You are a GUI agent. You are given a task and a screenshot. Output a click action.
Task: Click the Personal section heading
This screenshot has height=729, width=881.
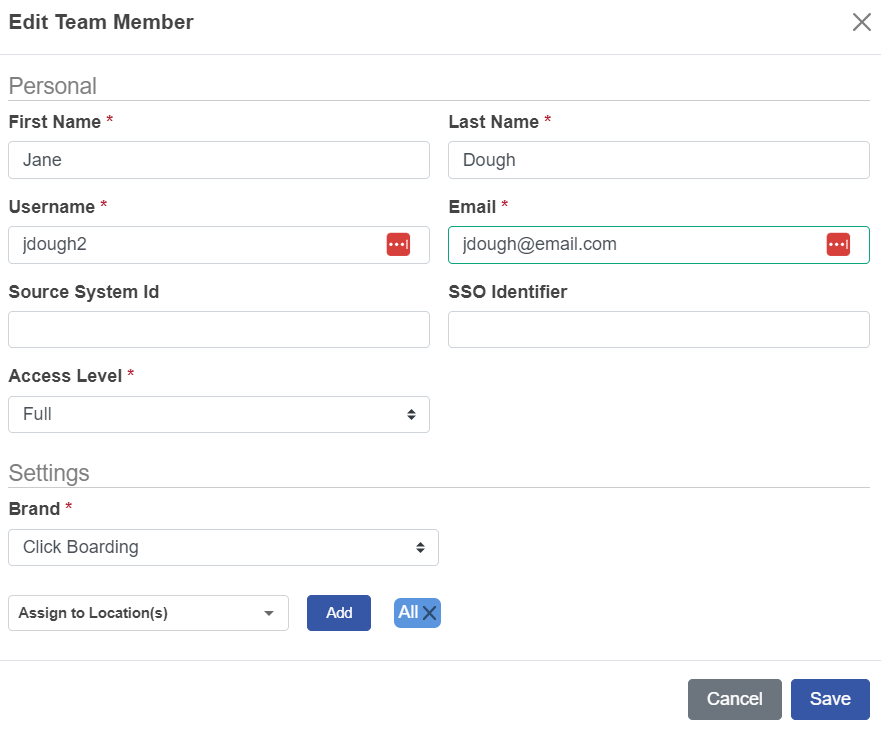pyautogui.click(x=52, y=86)
